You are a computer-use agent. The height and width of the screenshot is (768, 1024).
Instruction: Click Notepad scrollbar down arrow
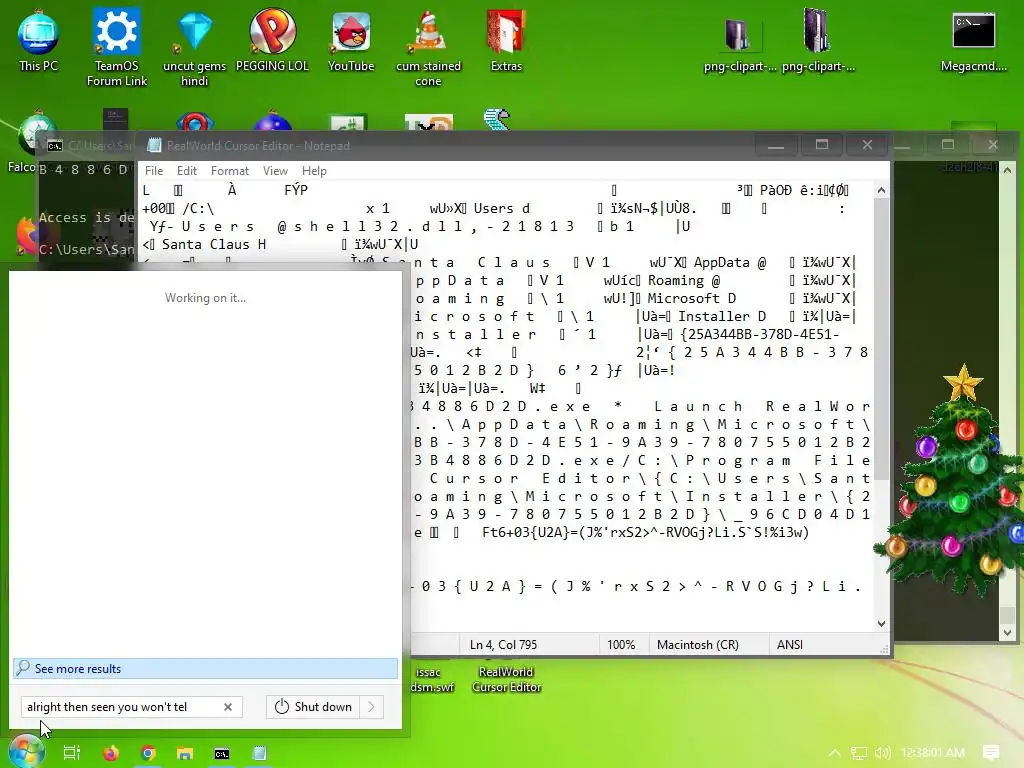(x=881, y=623)
